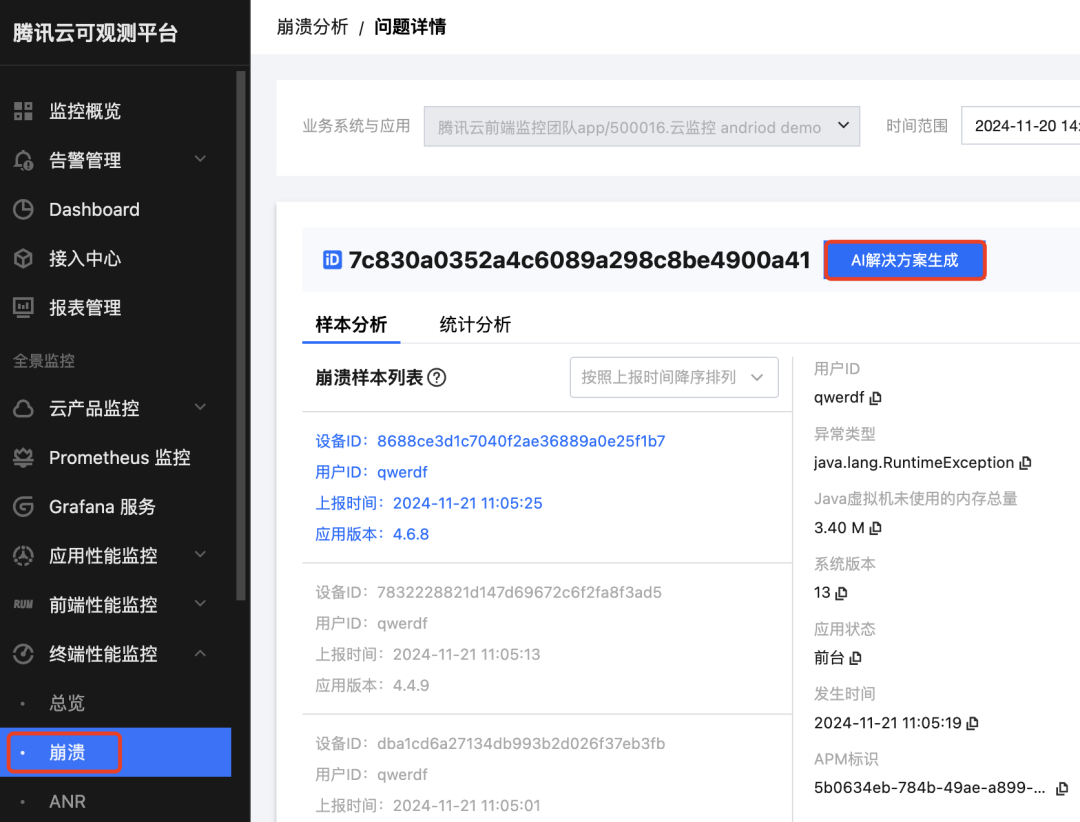The height and width of the screenshot is (822, 1080).
Task: Click the Prometheus 监控 icon
Action: point(23,458)
